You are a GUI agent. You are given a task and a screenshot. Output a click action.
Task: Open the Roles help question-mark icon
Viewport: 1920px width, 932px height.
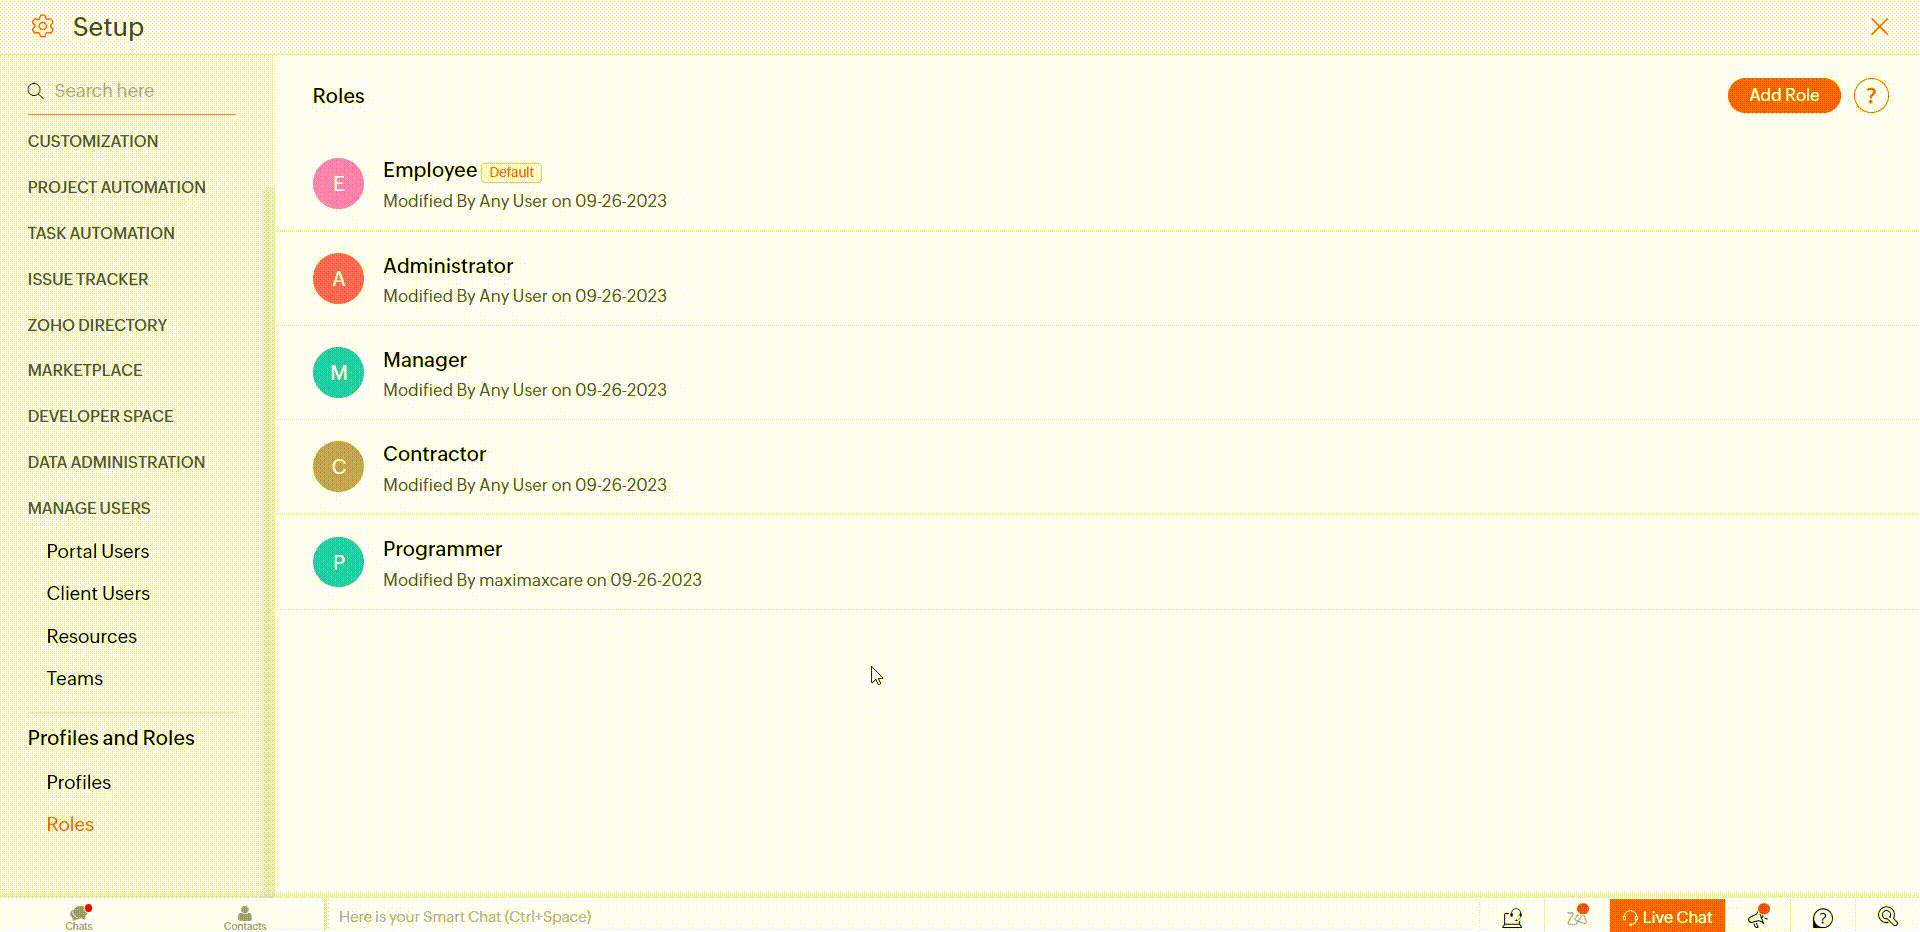(x=1870, y=96)
